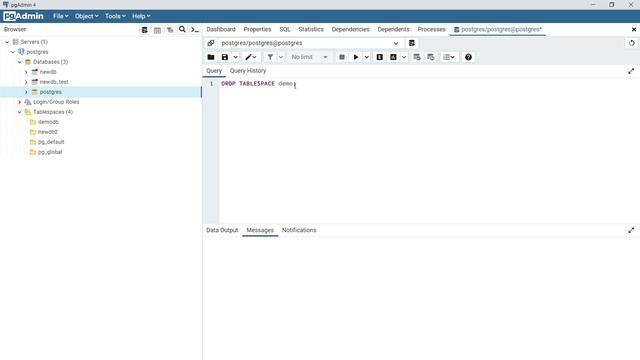
Task: Open the postgres/postgres@postgres connection dropdown
Action: (x=311, y=43)
